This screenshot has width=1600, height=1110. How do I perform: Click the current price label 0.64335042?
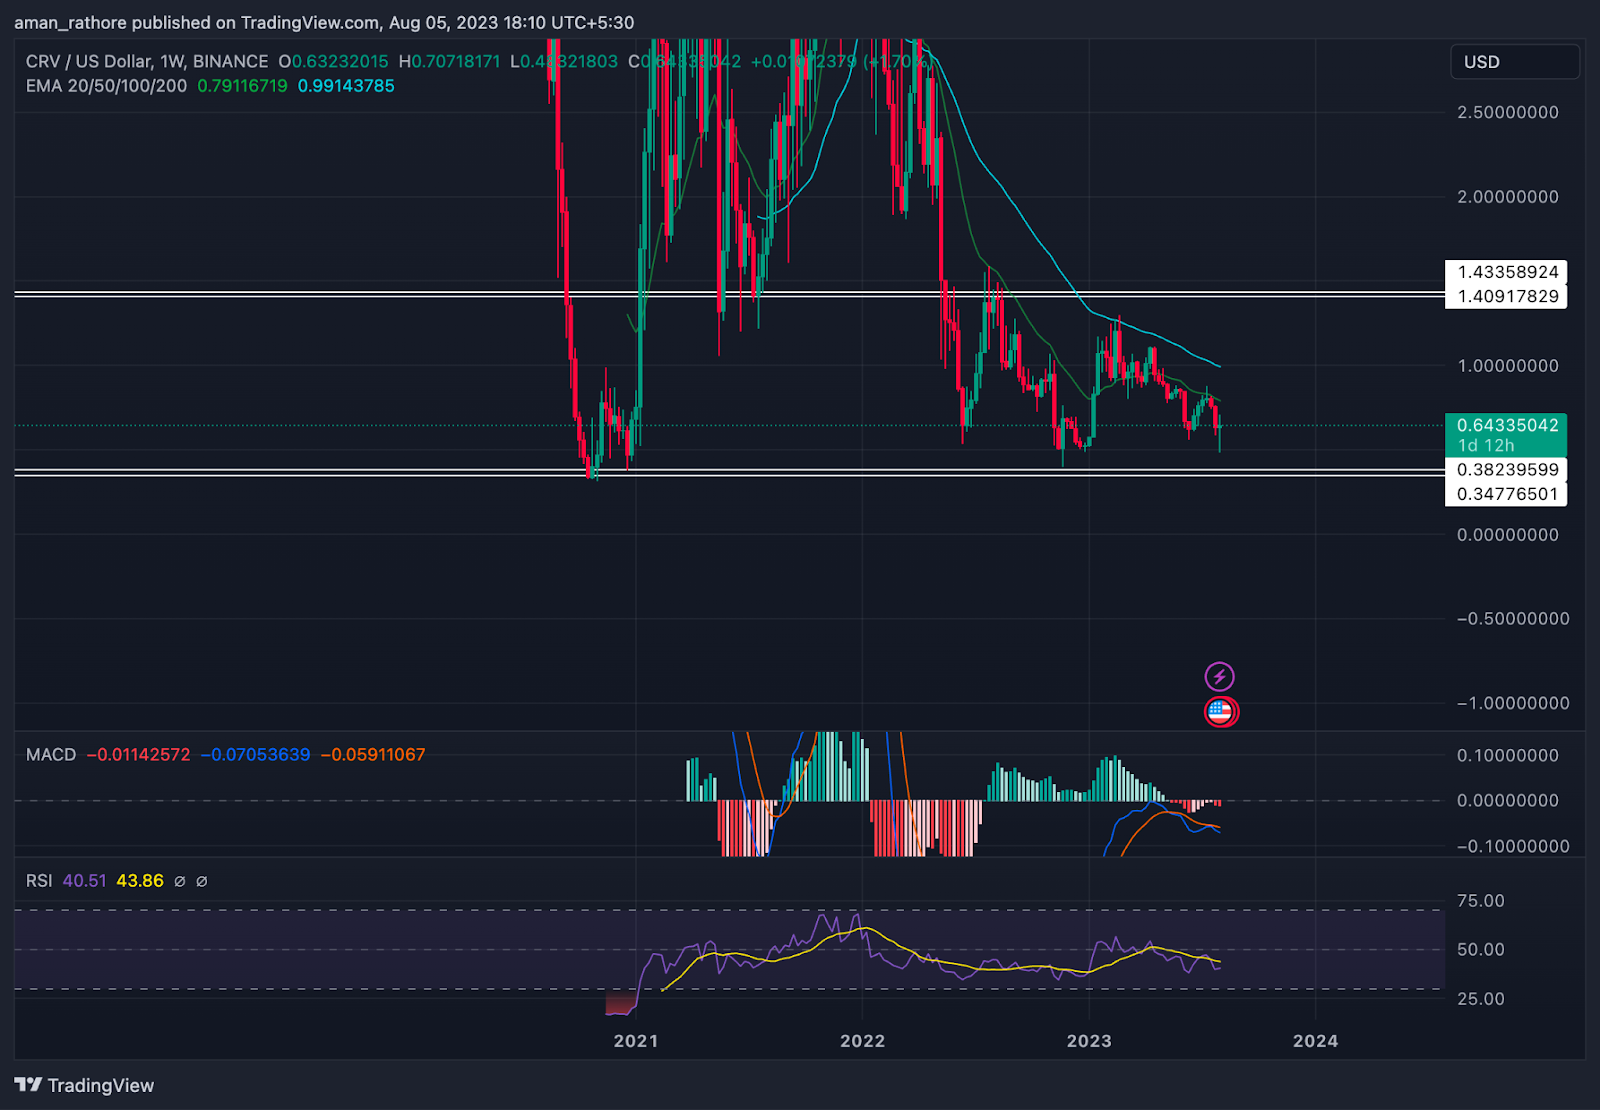pos(1506,426)
